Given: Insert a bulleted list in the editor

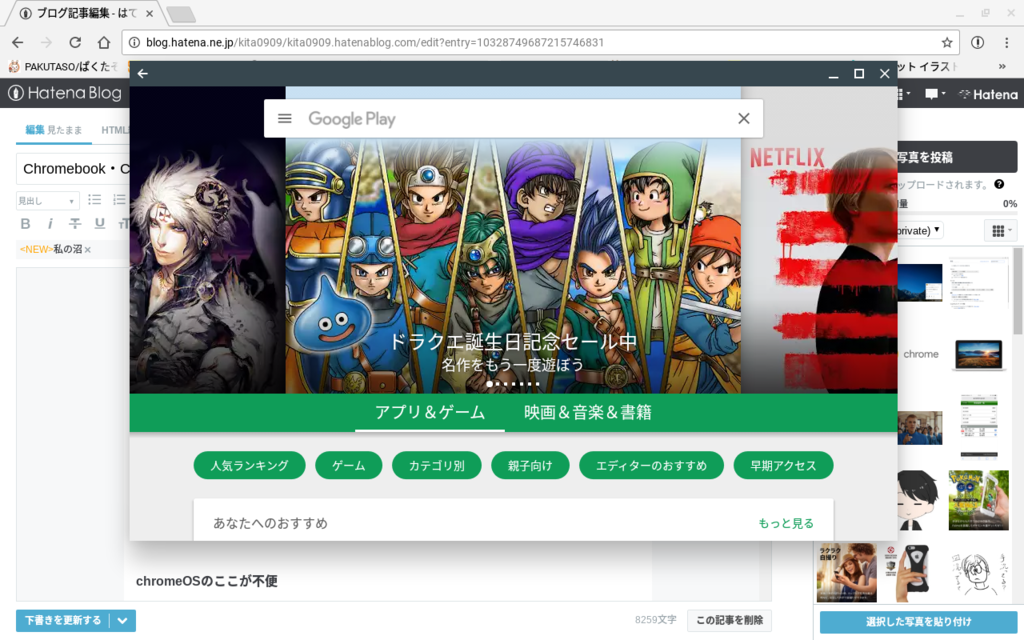Looking at the screenshot, I should [x=95, y=200].
